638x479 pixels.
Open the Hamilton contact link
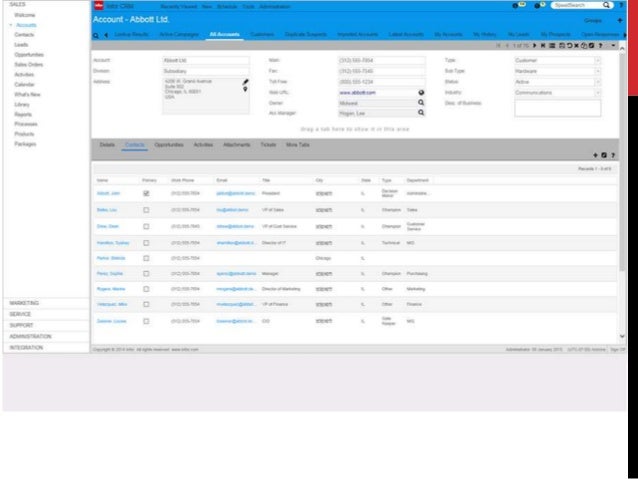[113, 243]
